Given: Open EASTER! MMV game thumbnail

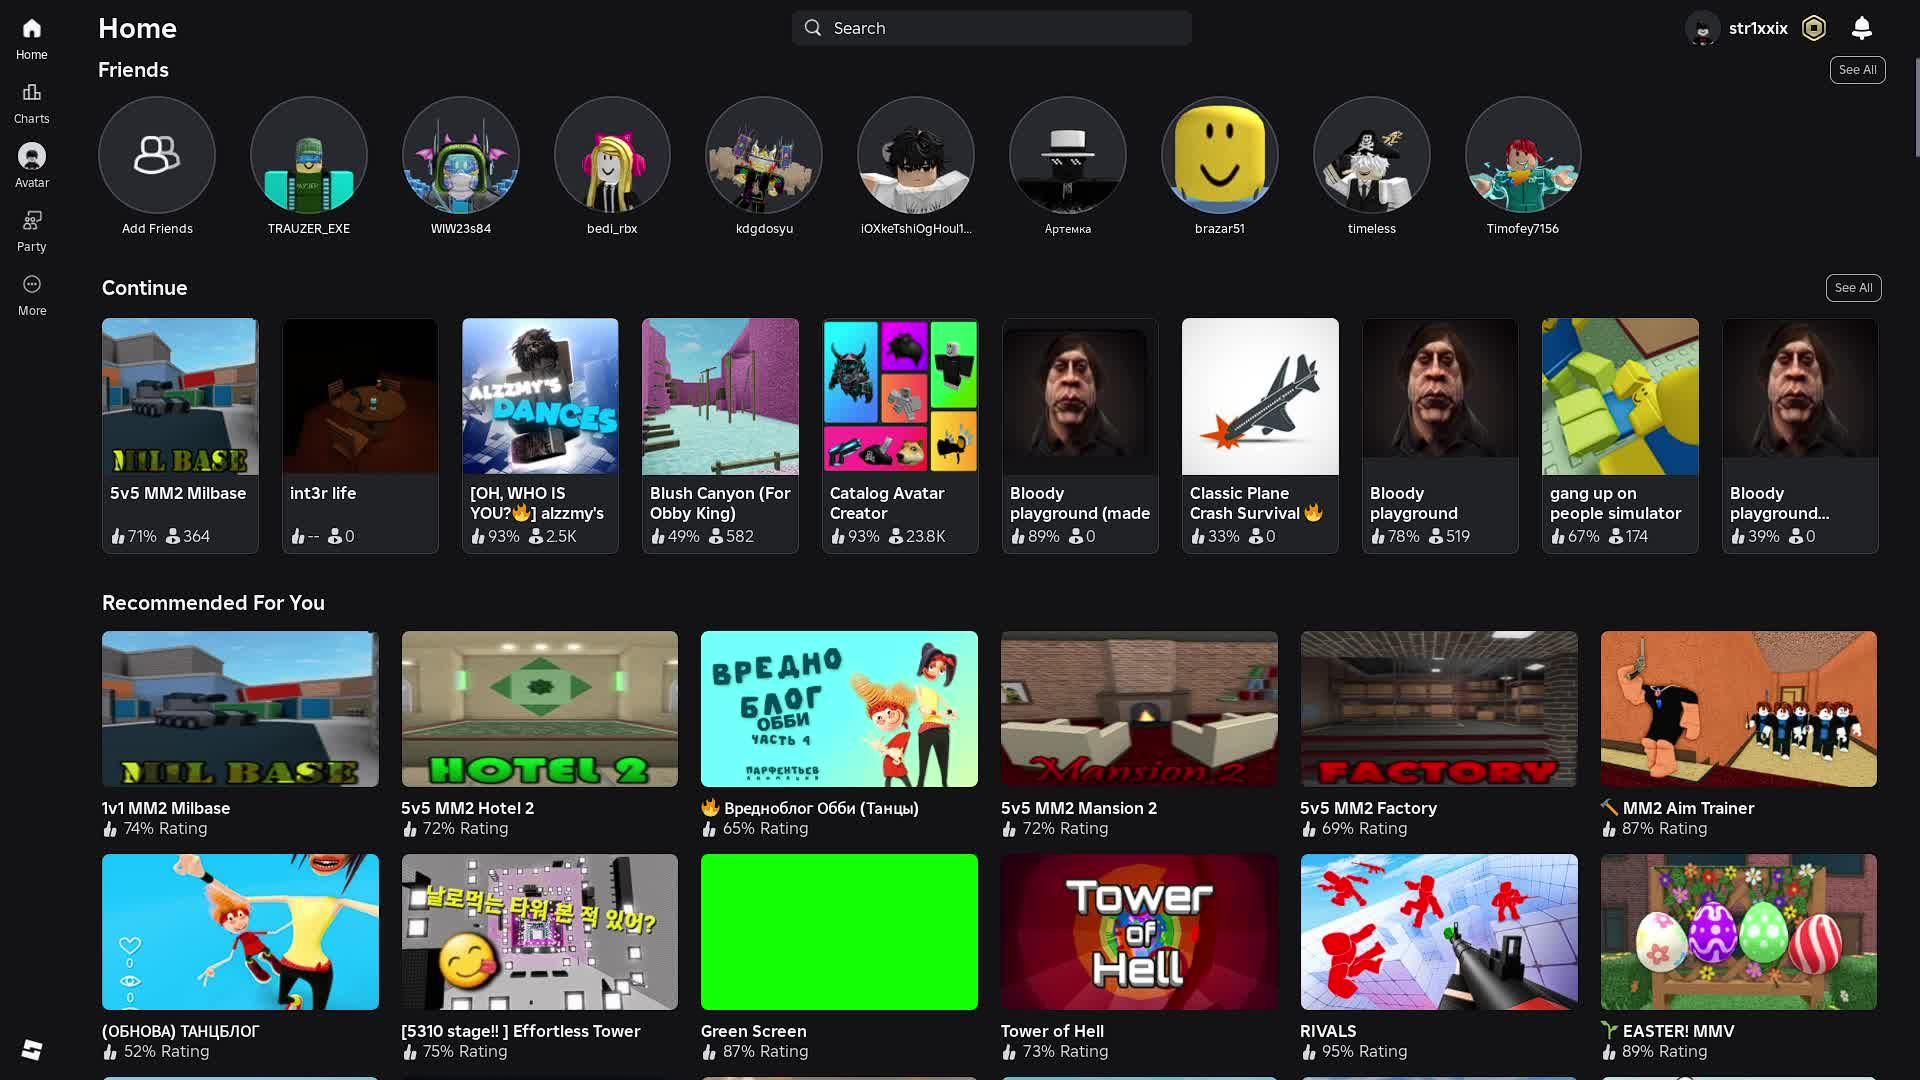Looking at the screenshot, I should (1739, 932).
